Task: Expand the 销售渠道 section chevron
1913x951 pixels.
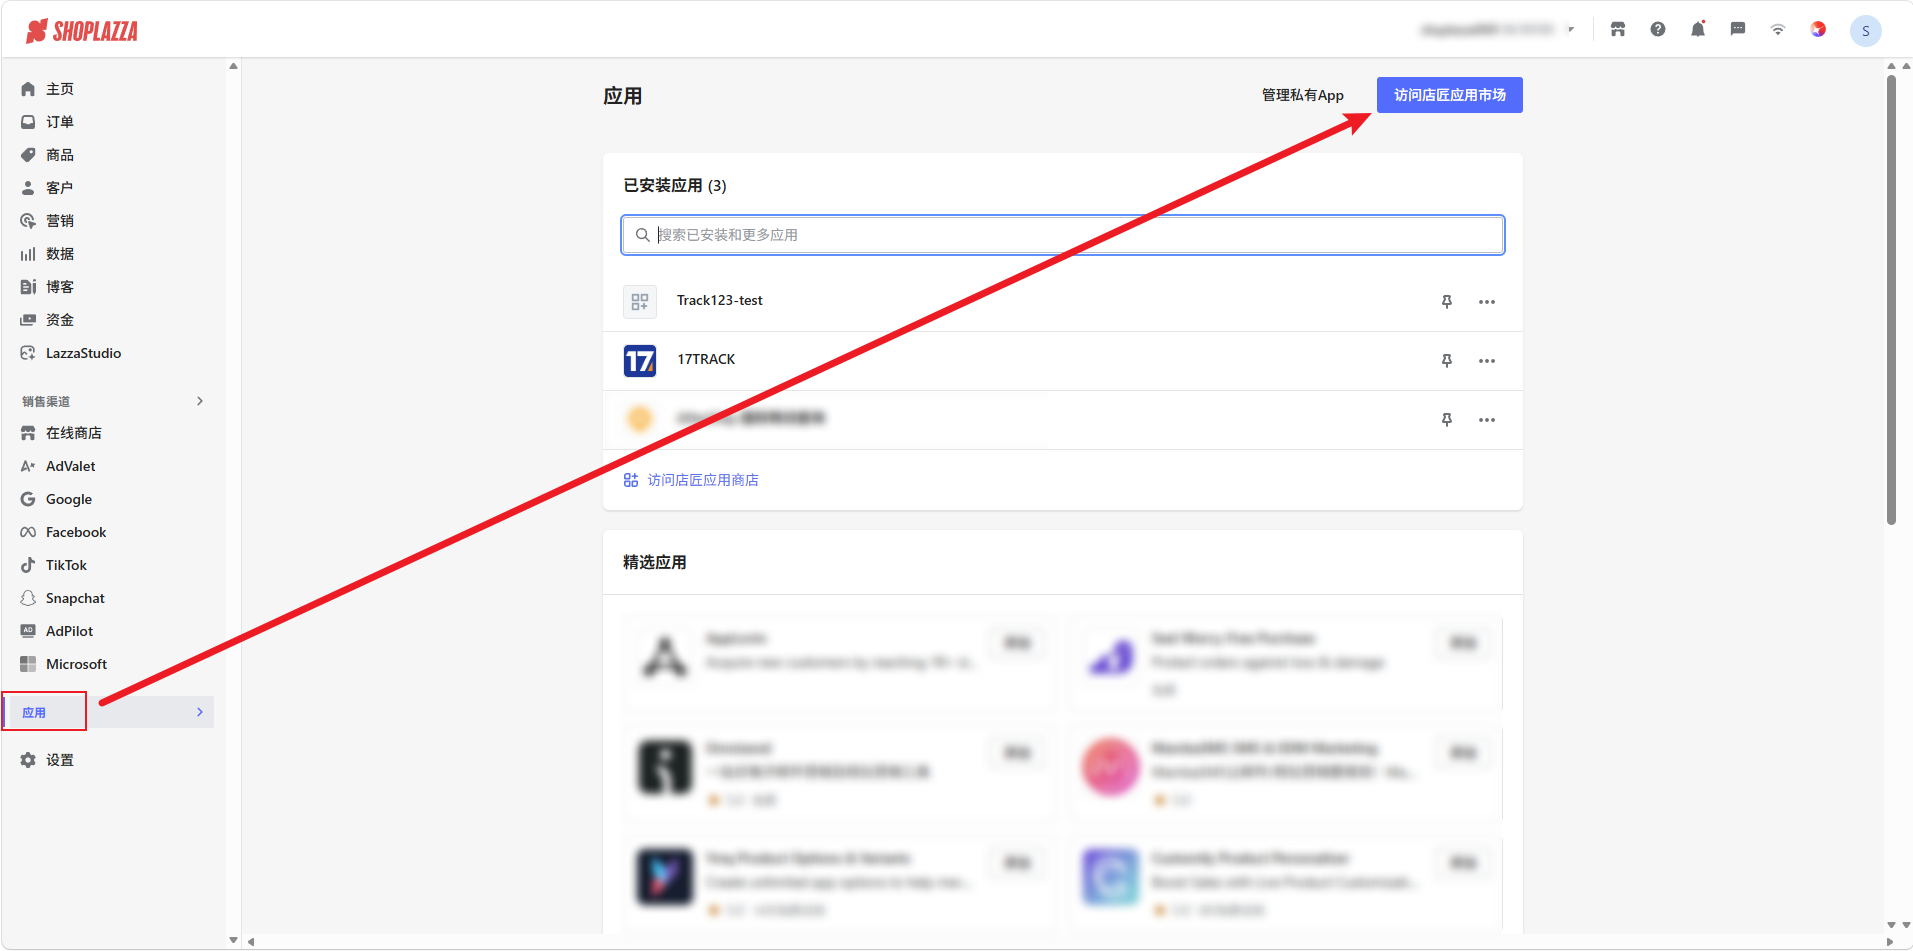Action: [x=200, y=401]
